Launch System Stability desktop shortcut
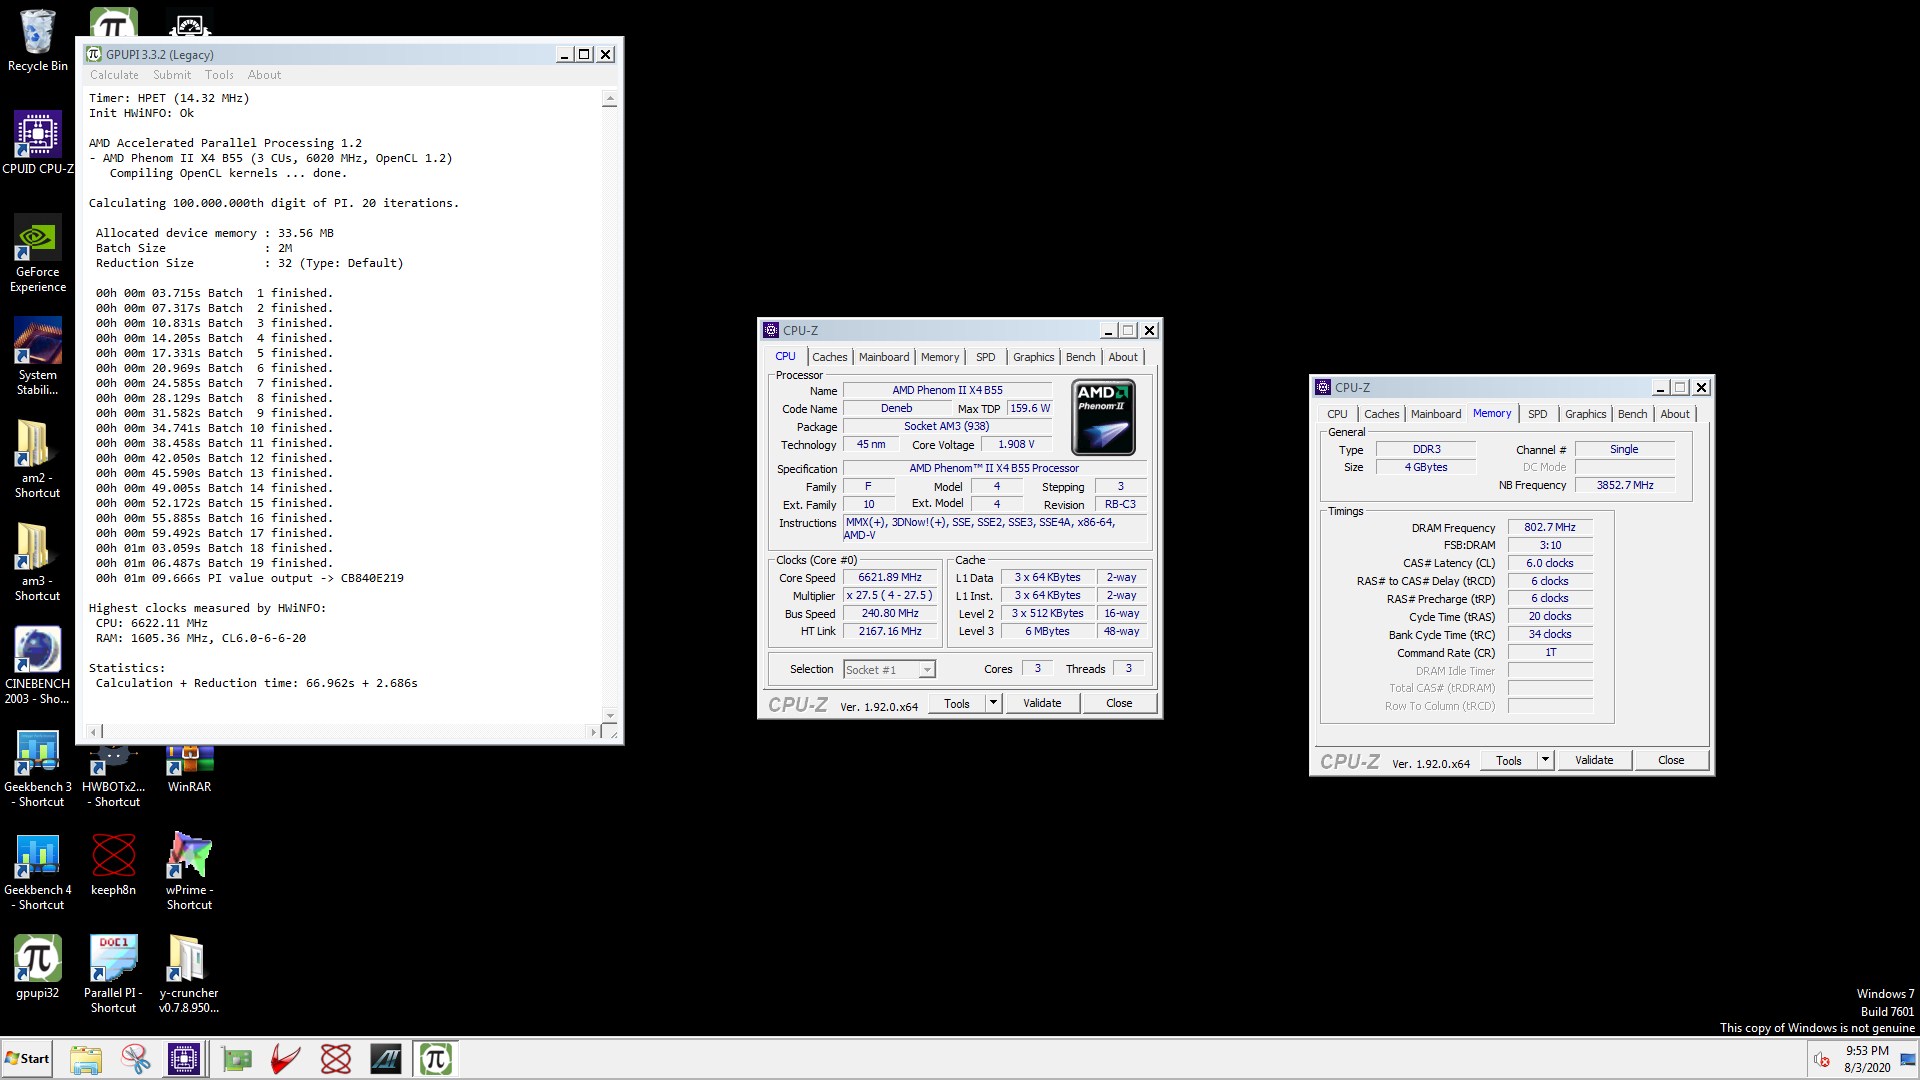The width and height of the screenshot is (1920, 1080). click(x=37, y=357)
